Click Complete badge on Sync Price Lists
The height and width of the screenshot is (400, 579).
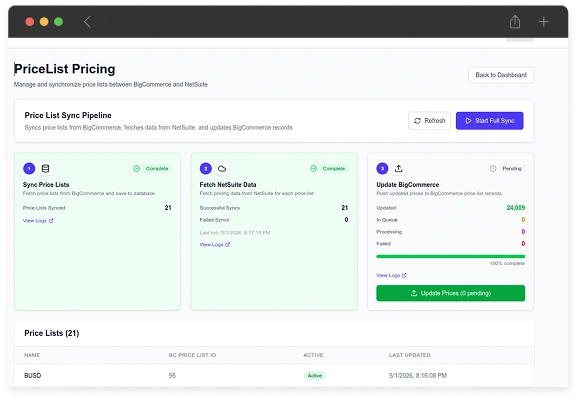coord(157,168)
